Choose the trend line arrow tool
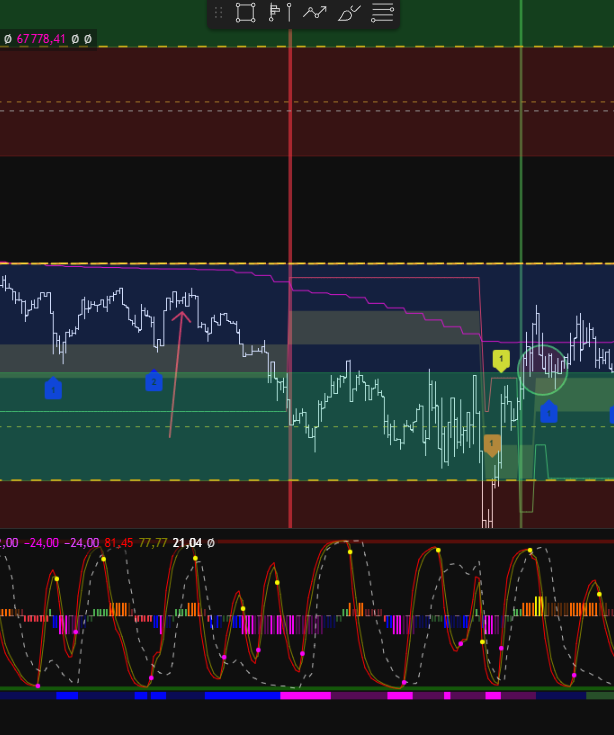614x735 pixels. 315,13
